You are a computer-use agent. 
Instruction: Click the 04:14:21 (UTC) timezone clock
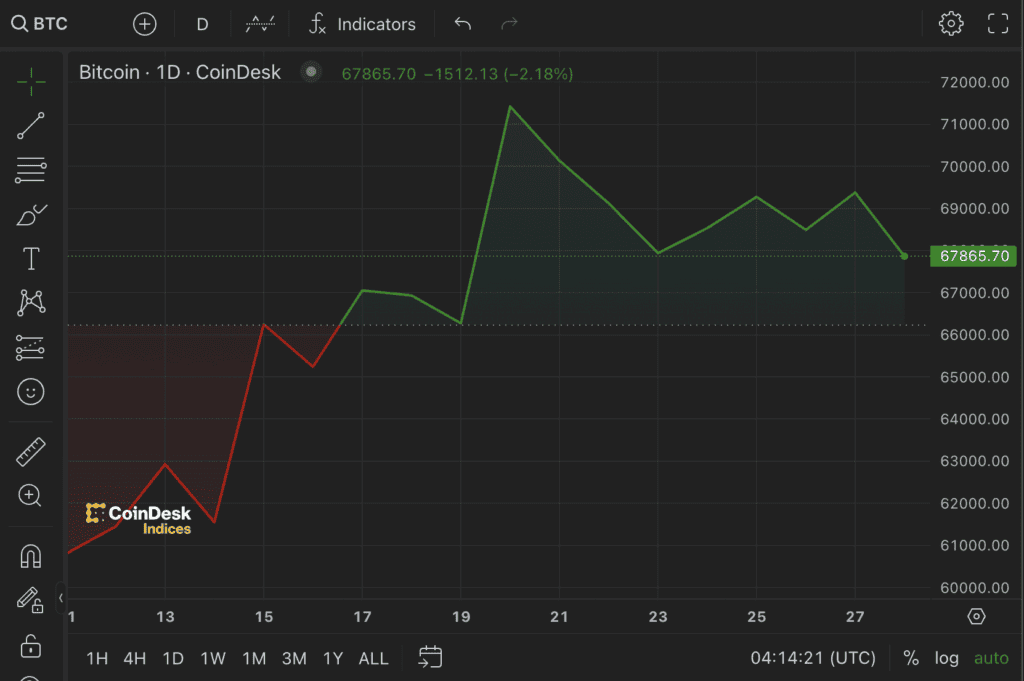813,657
